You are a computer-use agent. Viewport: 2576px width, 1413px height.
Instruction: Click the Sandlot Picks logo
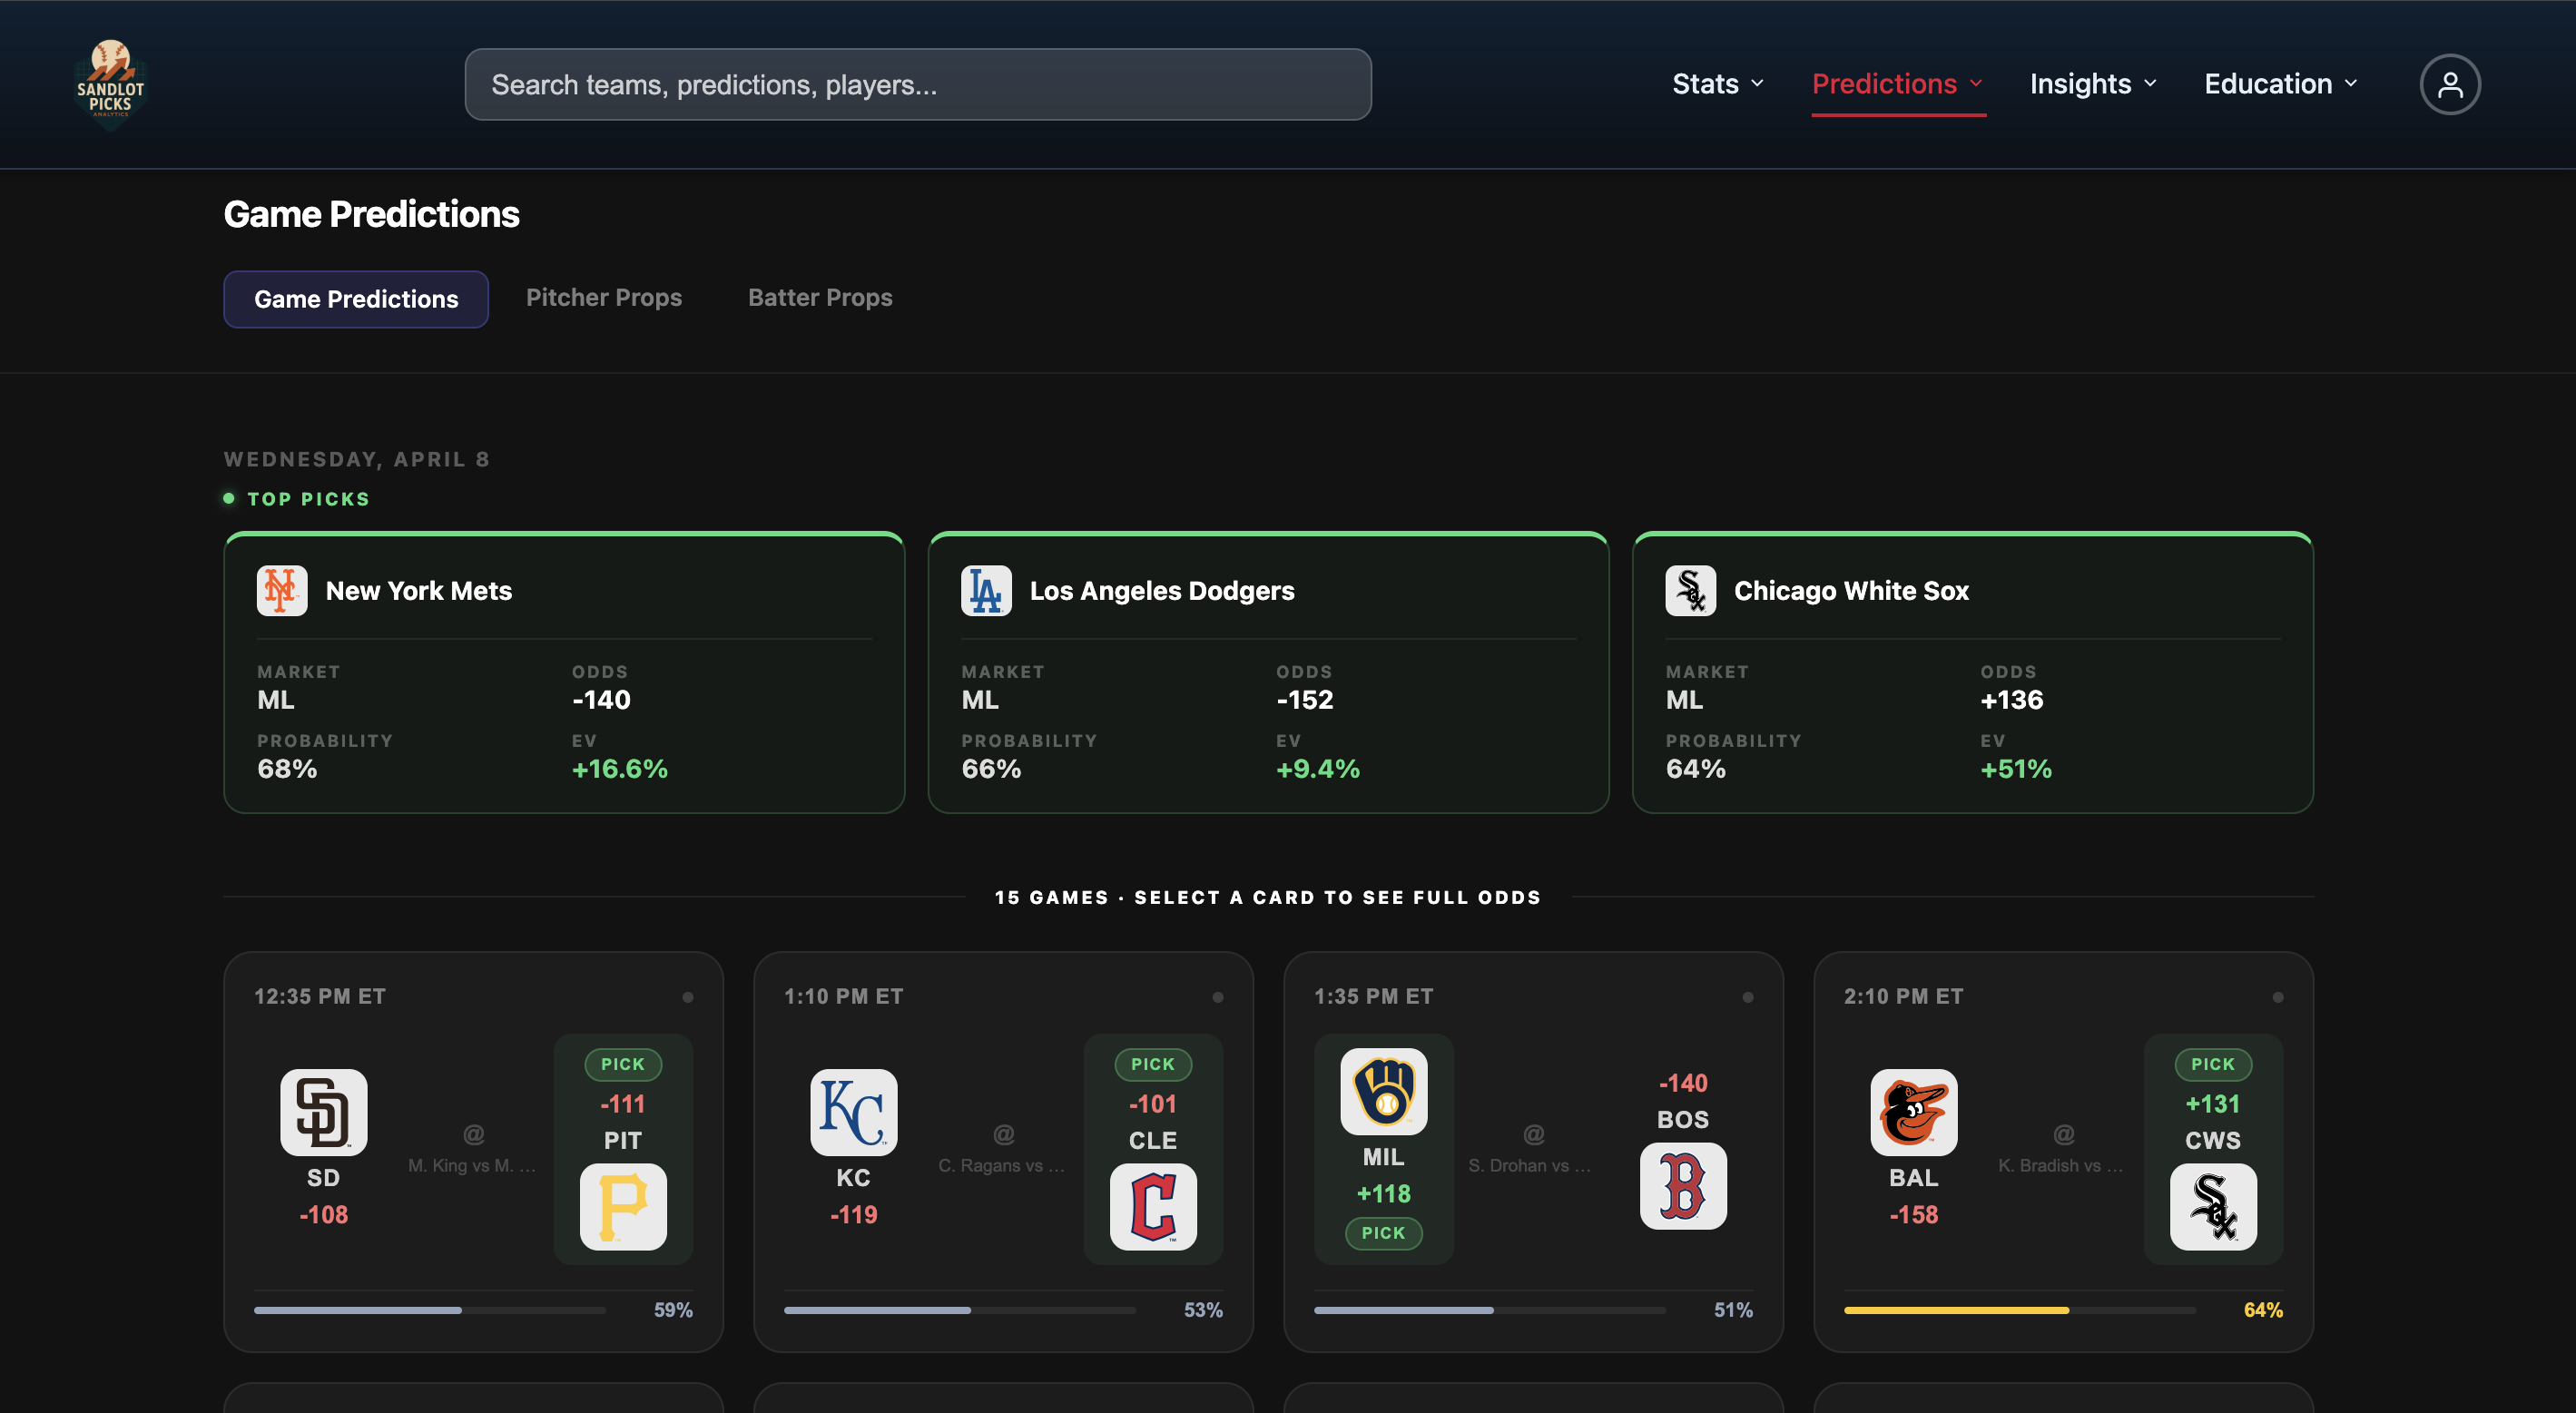[x=110, y=84]
